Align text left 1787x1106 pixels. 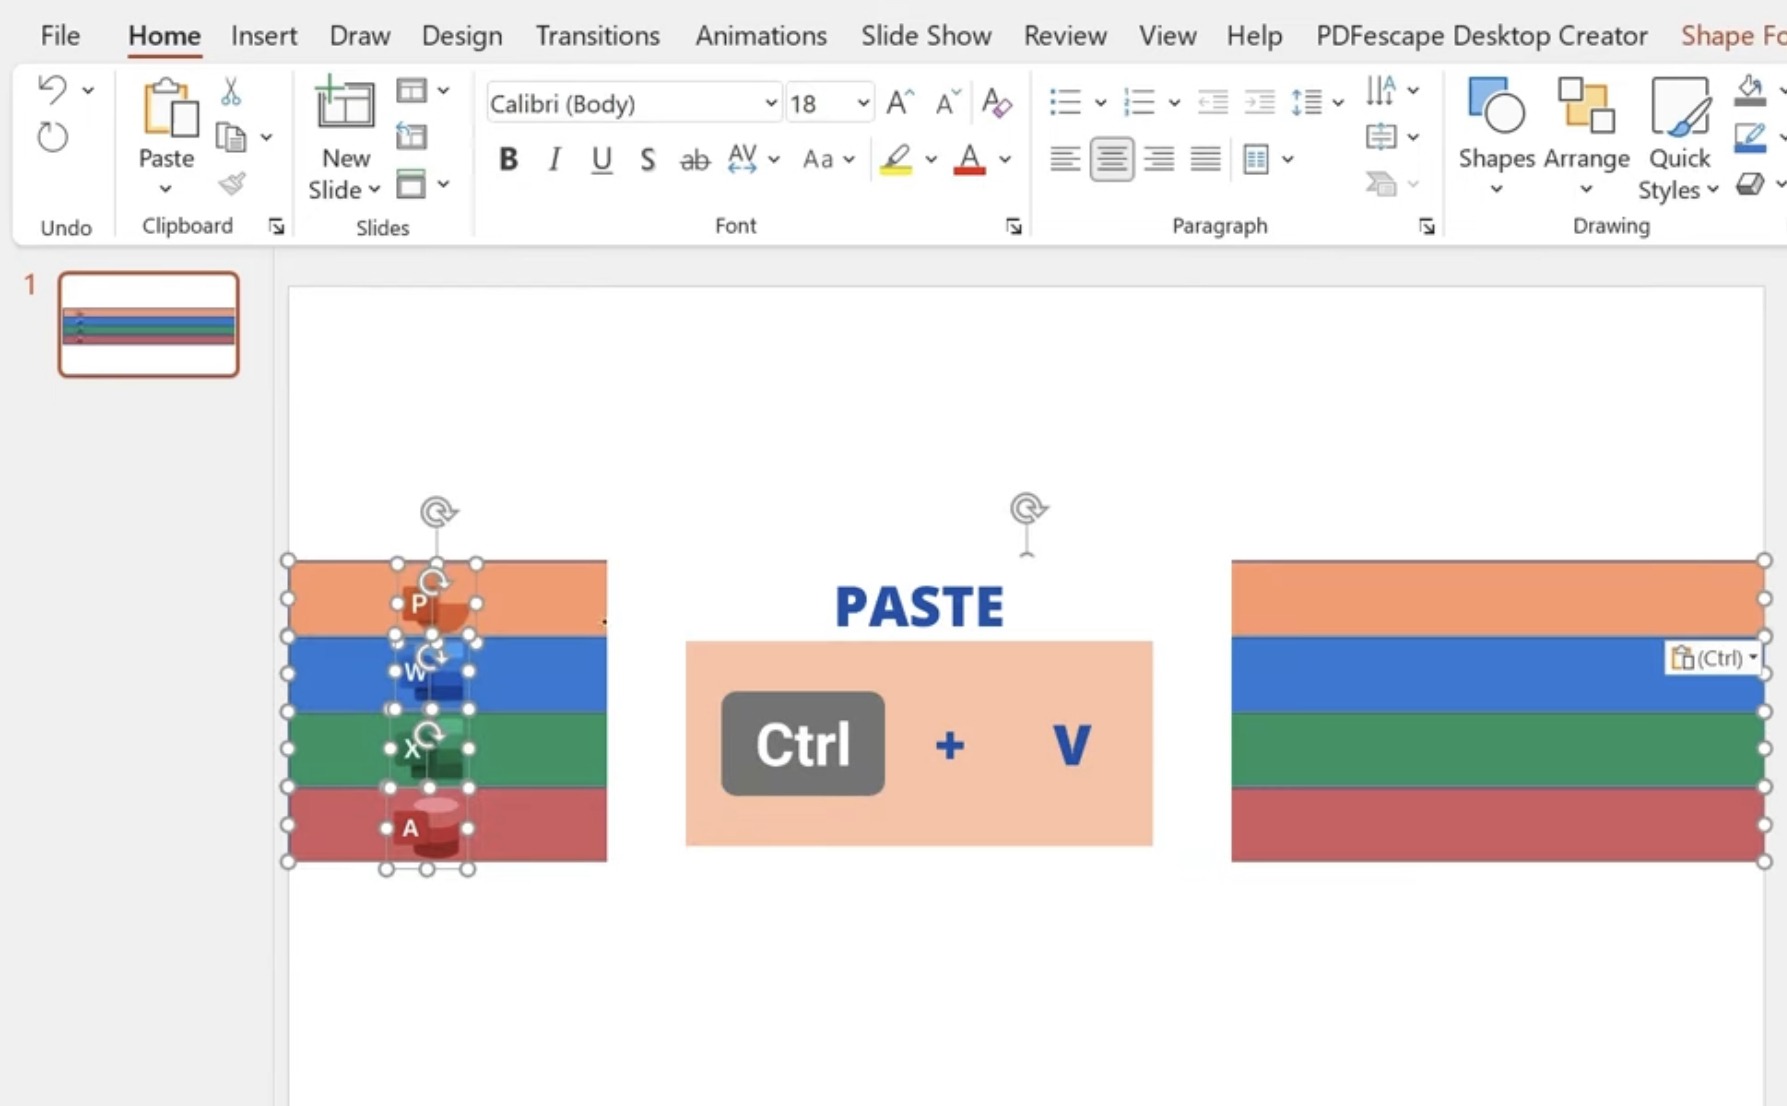(x=1064, y=159)
